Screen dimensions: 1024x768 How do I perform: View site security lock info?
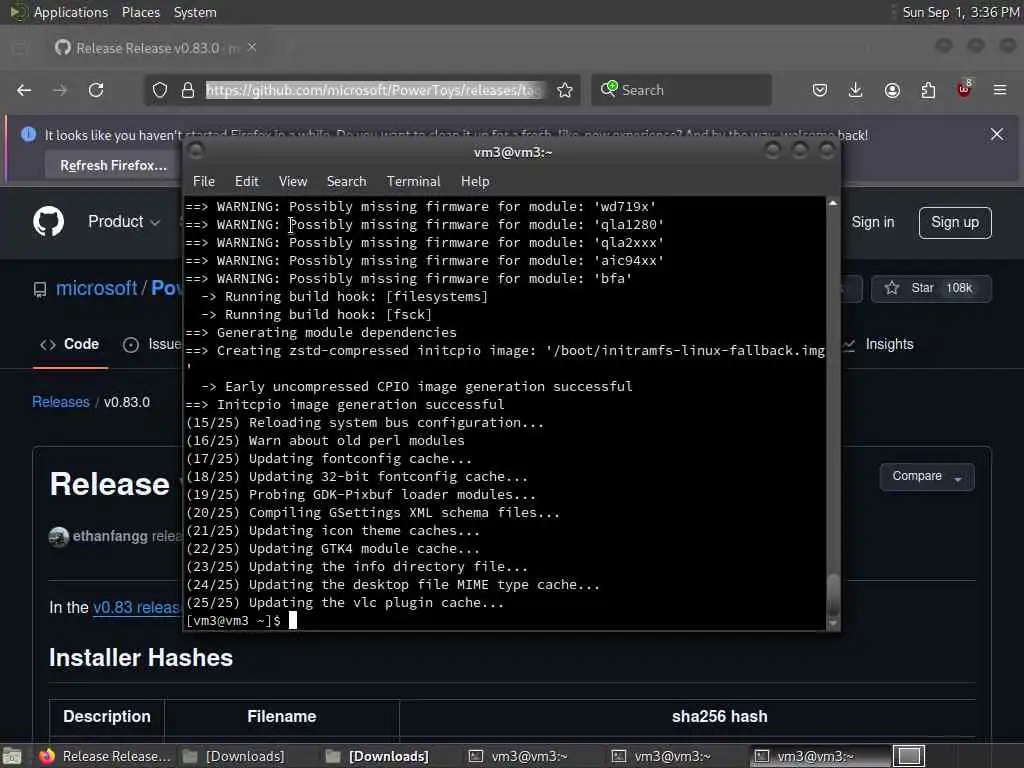click(188, 90)
